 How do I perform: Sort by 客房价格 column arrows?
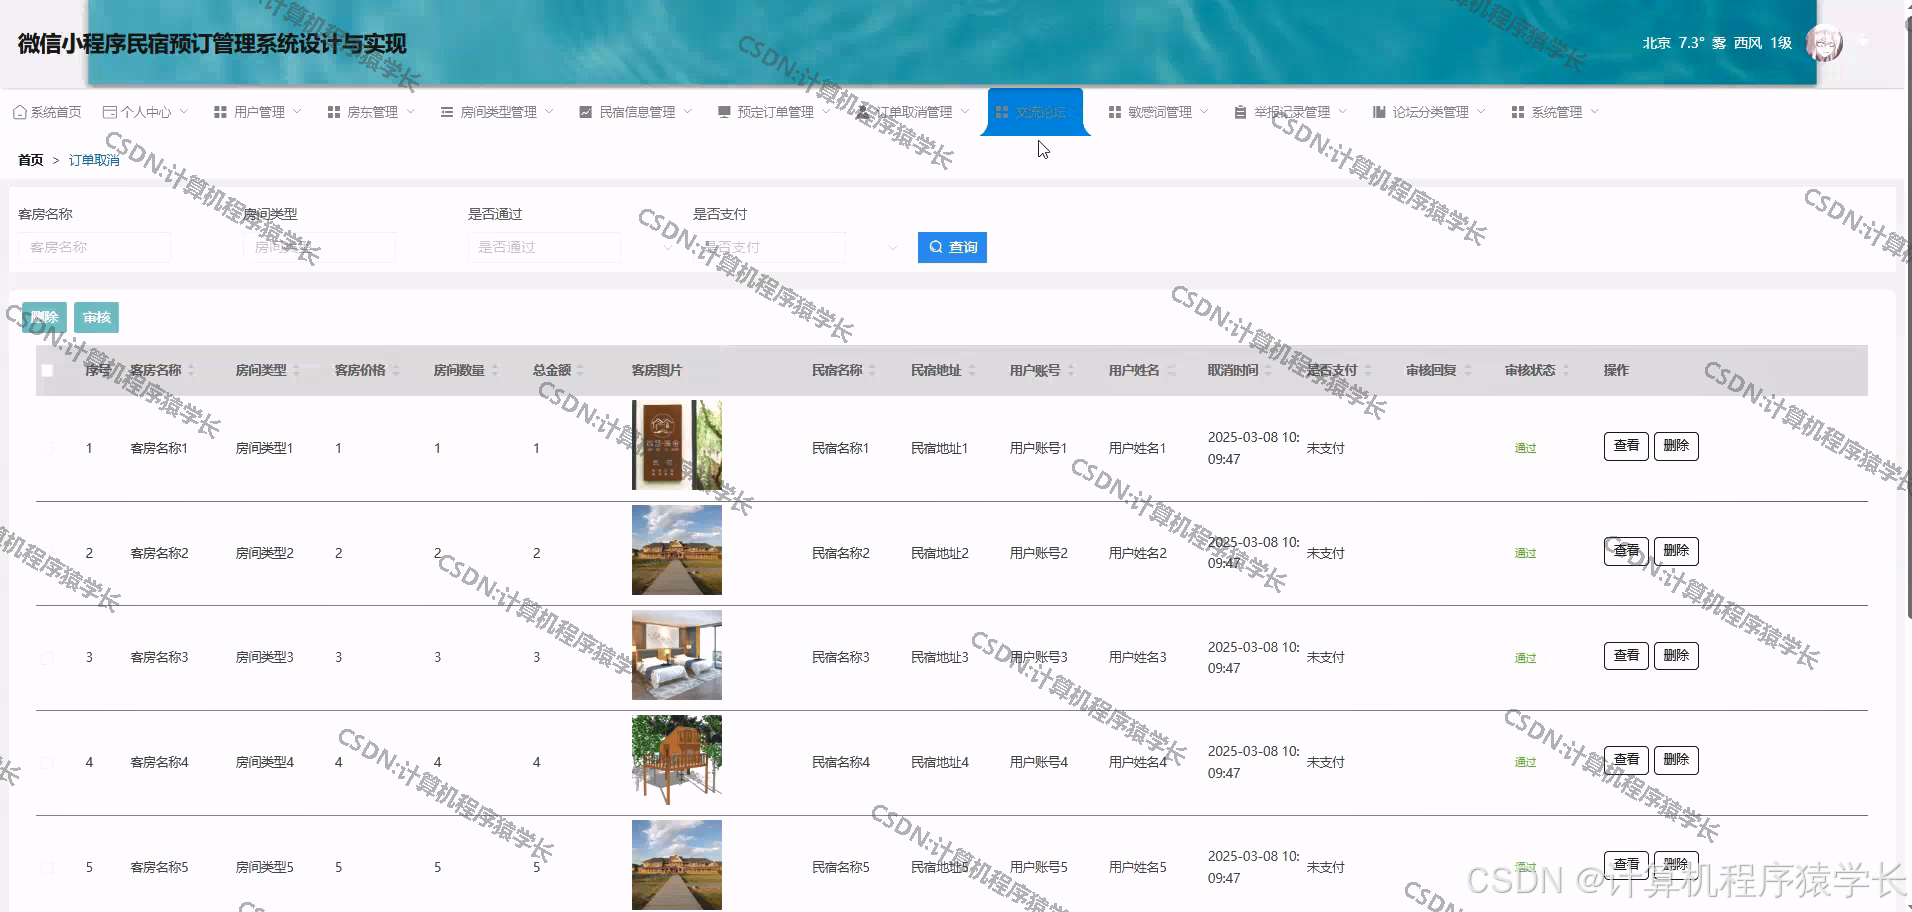coord(395,370)
